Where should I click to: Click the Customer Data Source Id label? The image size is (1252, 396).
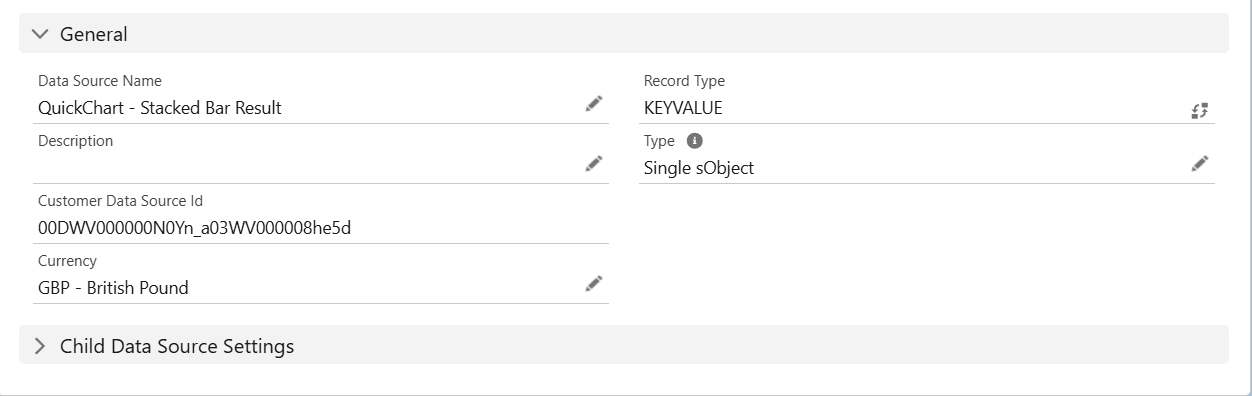click(121, 201)
